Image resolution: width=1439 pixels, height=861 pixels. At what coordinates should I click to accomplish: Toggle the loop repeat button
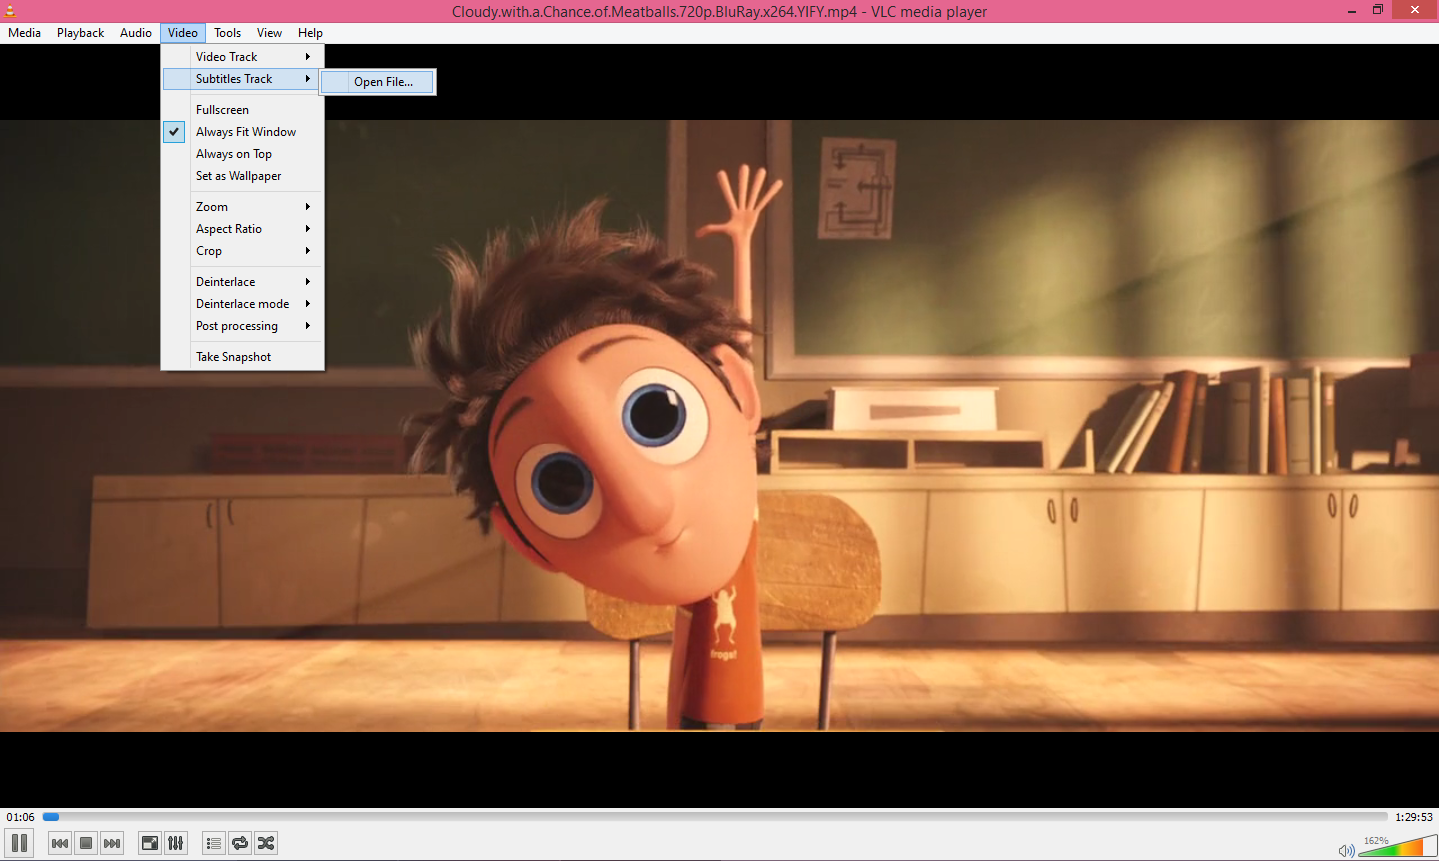pos(240,843)
